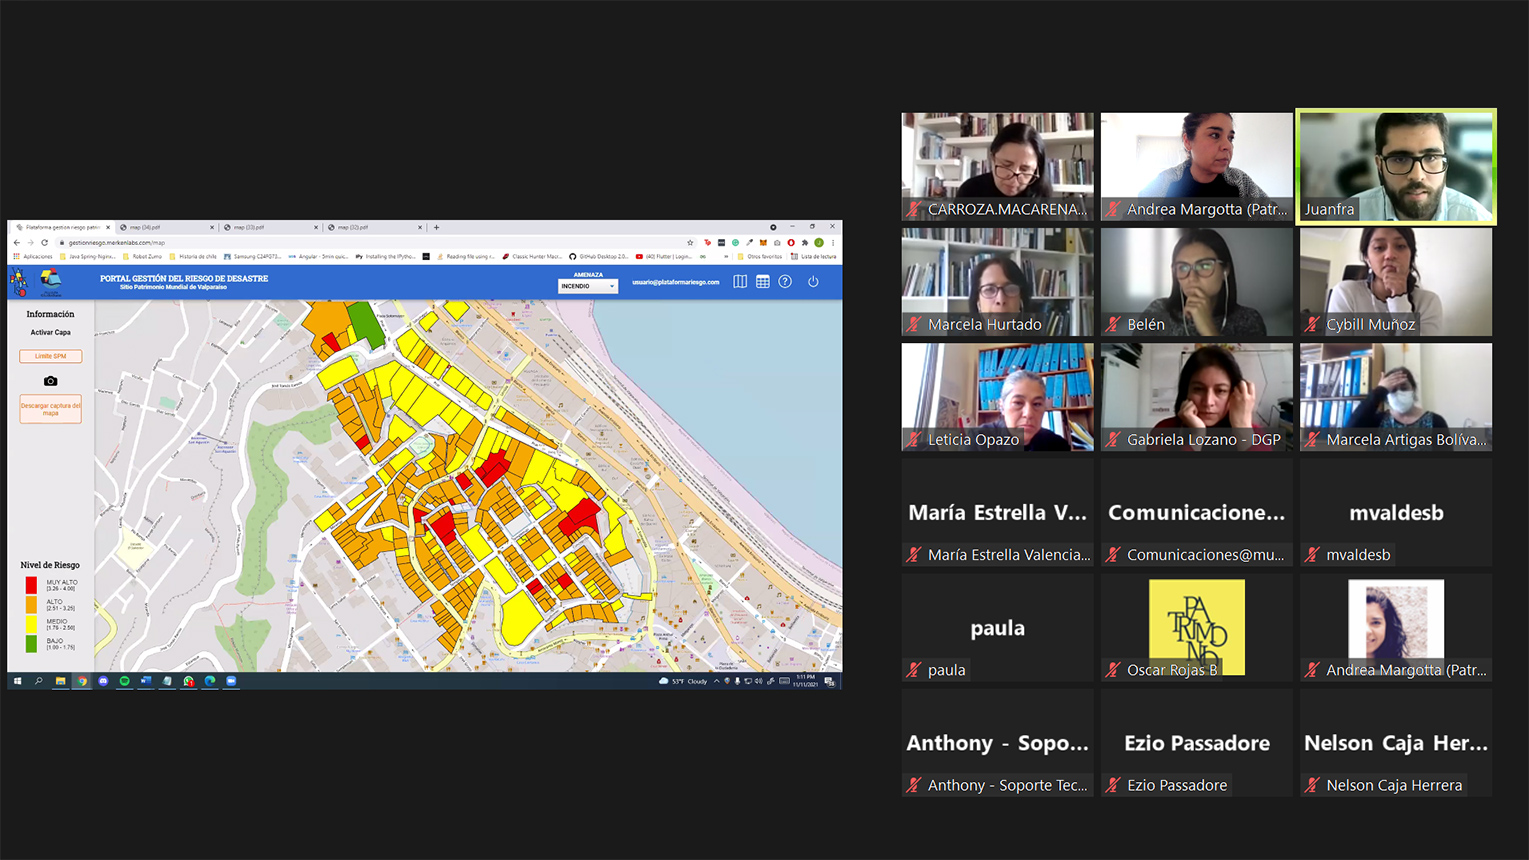Bookmark page using the star icon
1529x860 pixels.
[x=690, y=242]
